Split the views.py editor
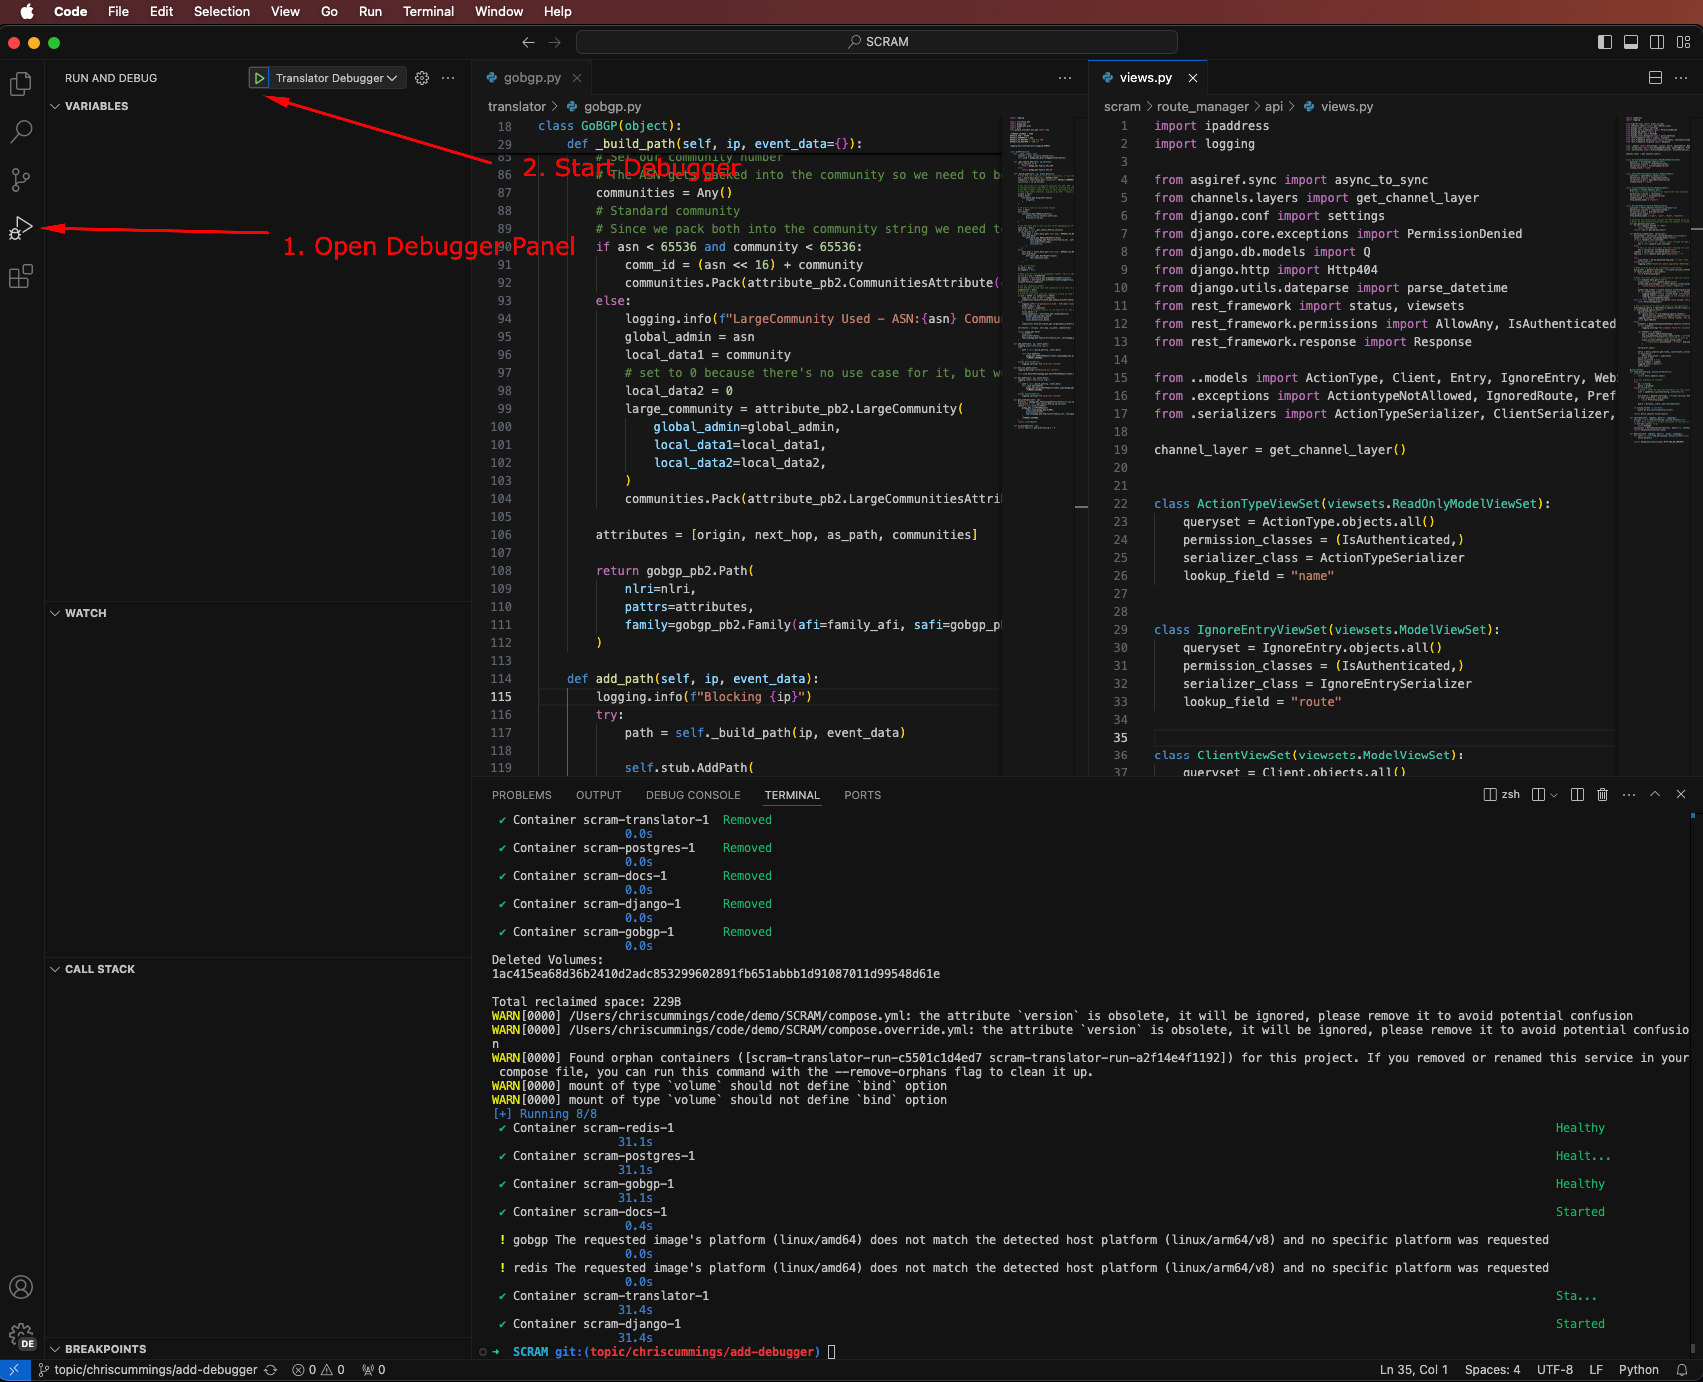Image resolution: width=1703 pixels, height=1382 pixels. click(x=1655, y=78)
